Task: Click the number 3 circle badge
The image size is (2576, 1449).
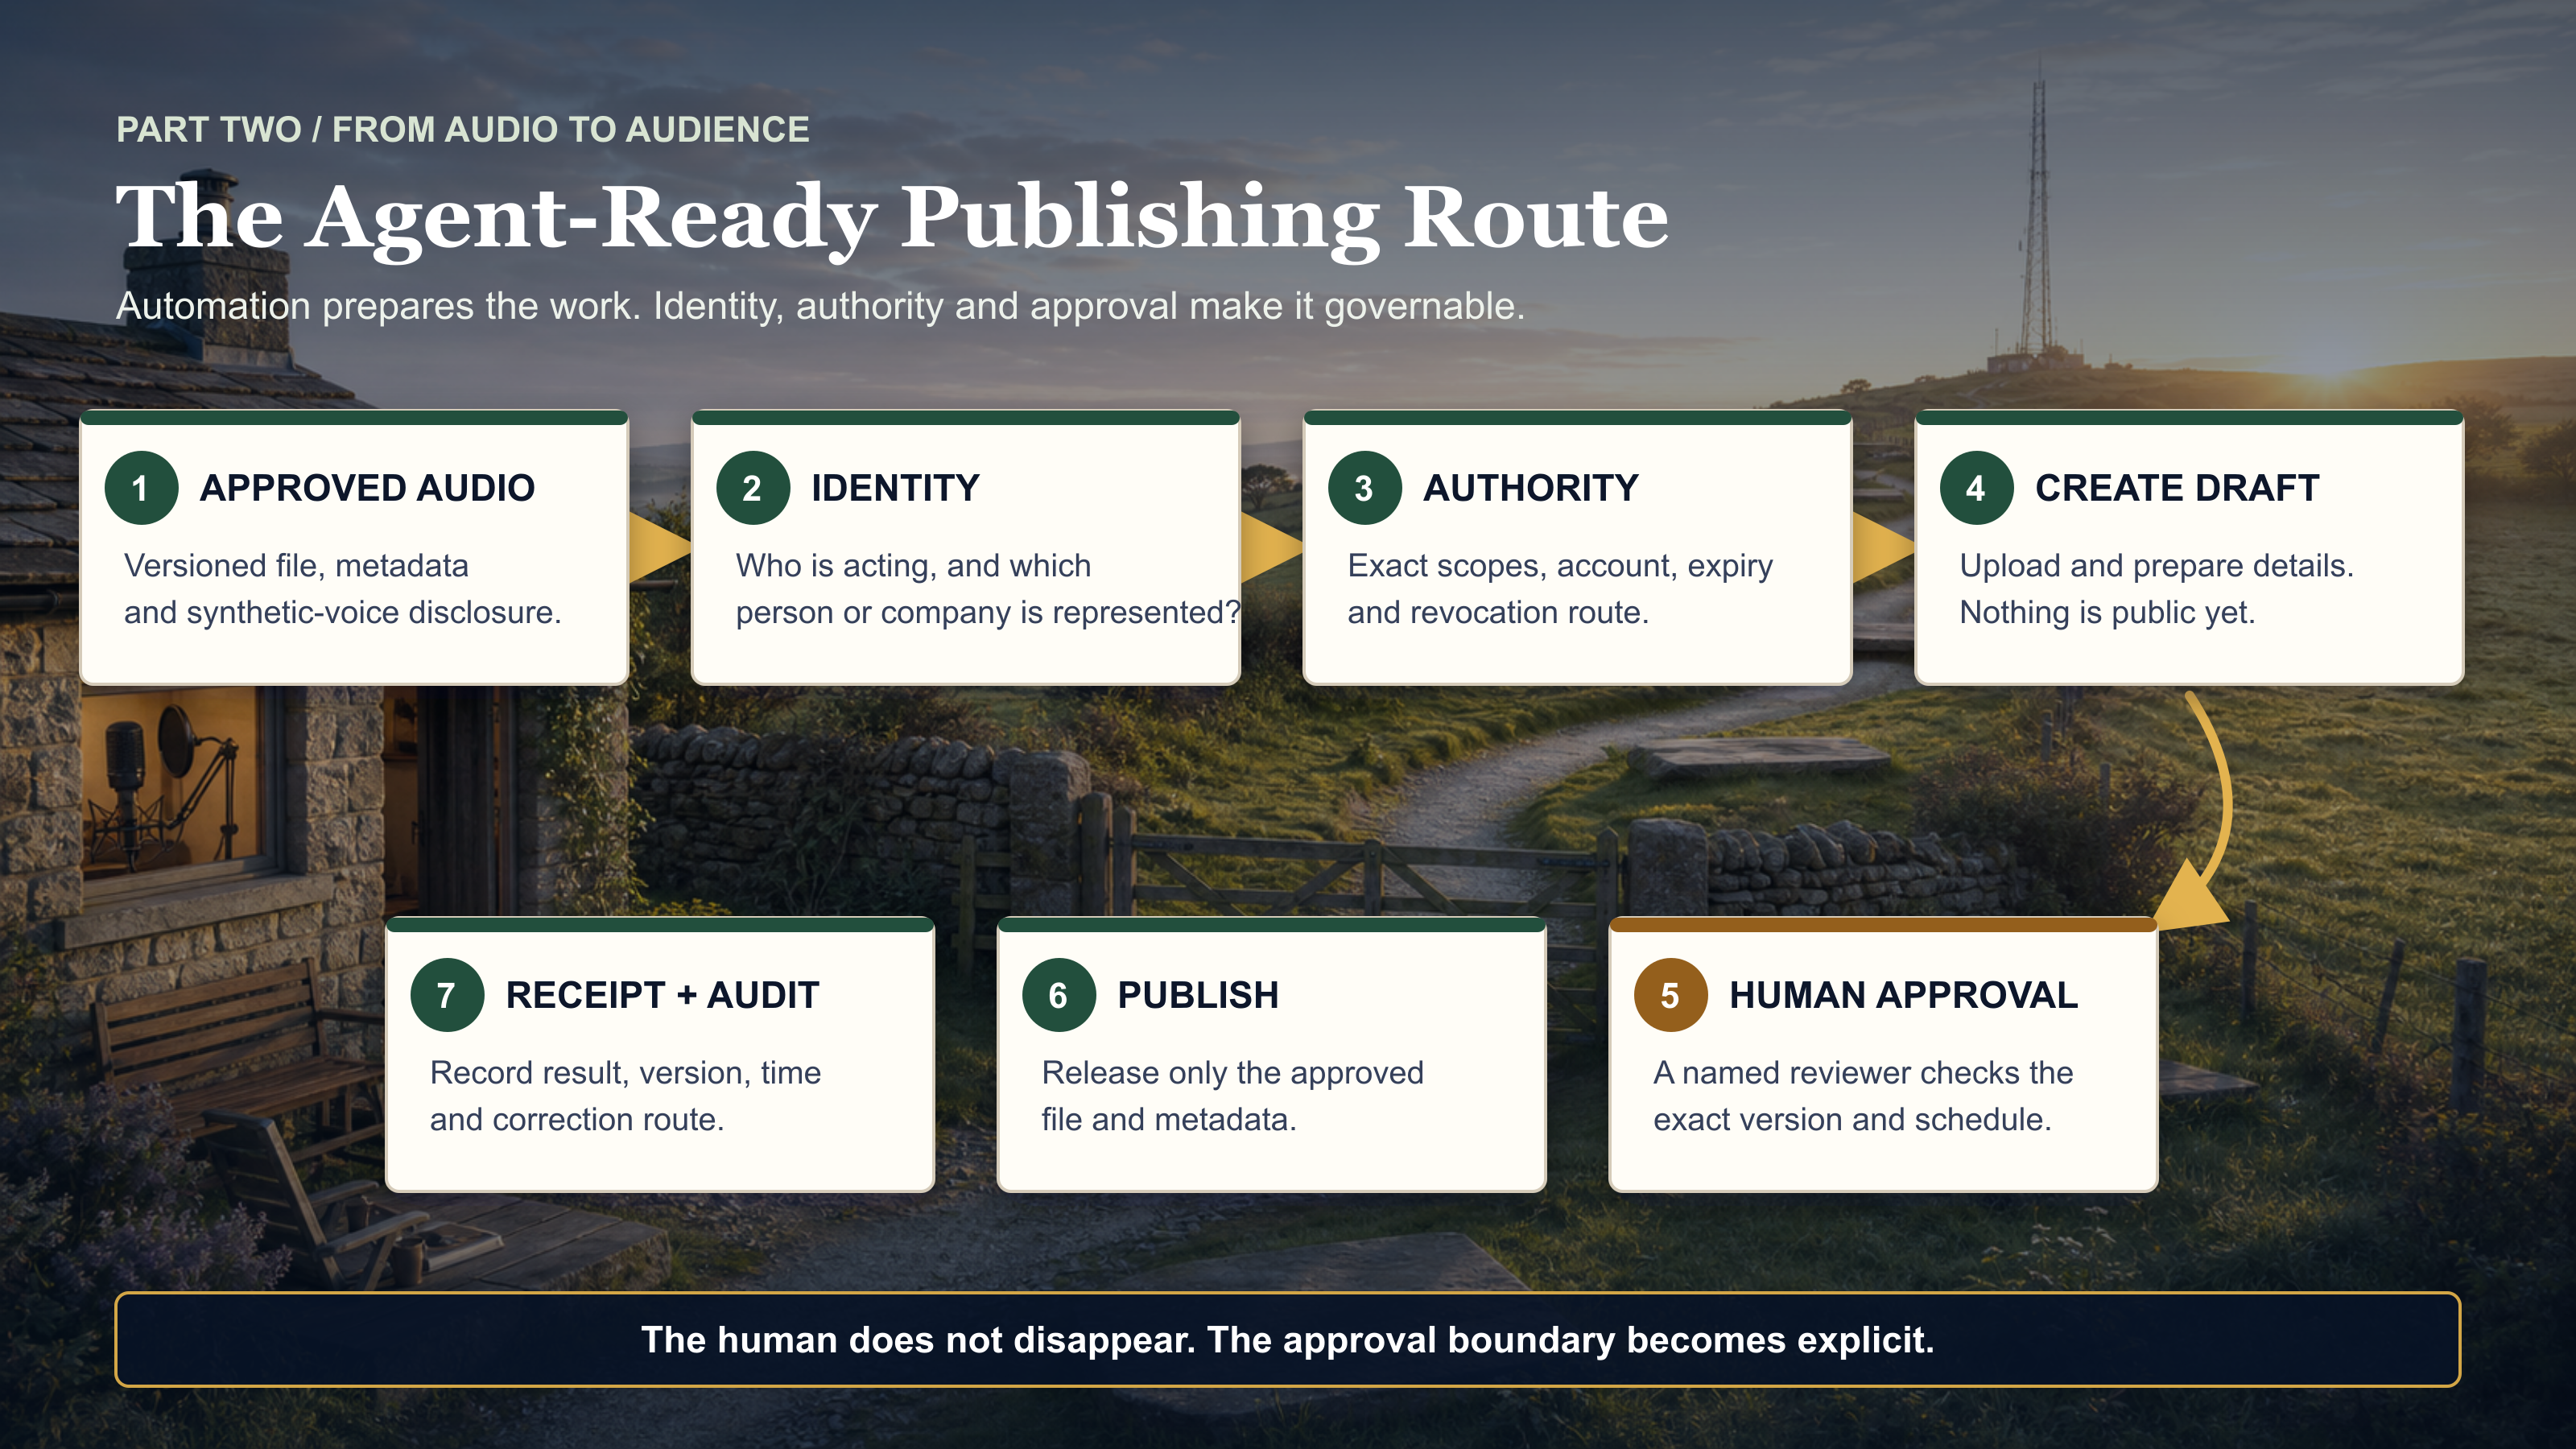Action: (x=1365, y=488)
